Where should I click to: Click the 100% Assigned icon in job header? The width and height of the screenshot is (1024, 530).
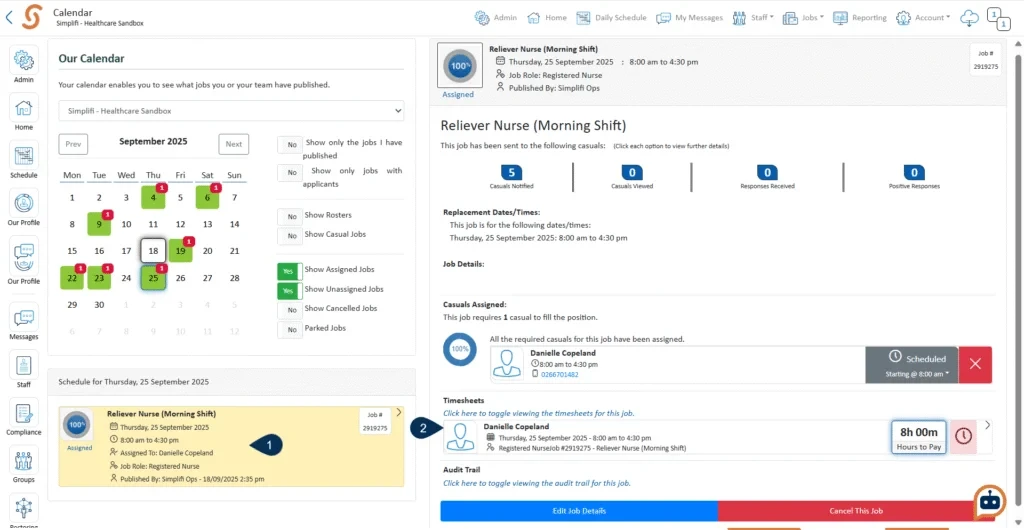[x=458, y=66]
